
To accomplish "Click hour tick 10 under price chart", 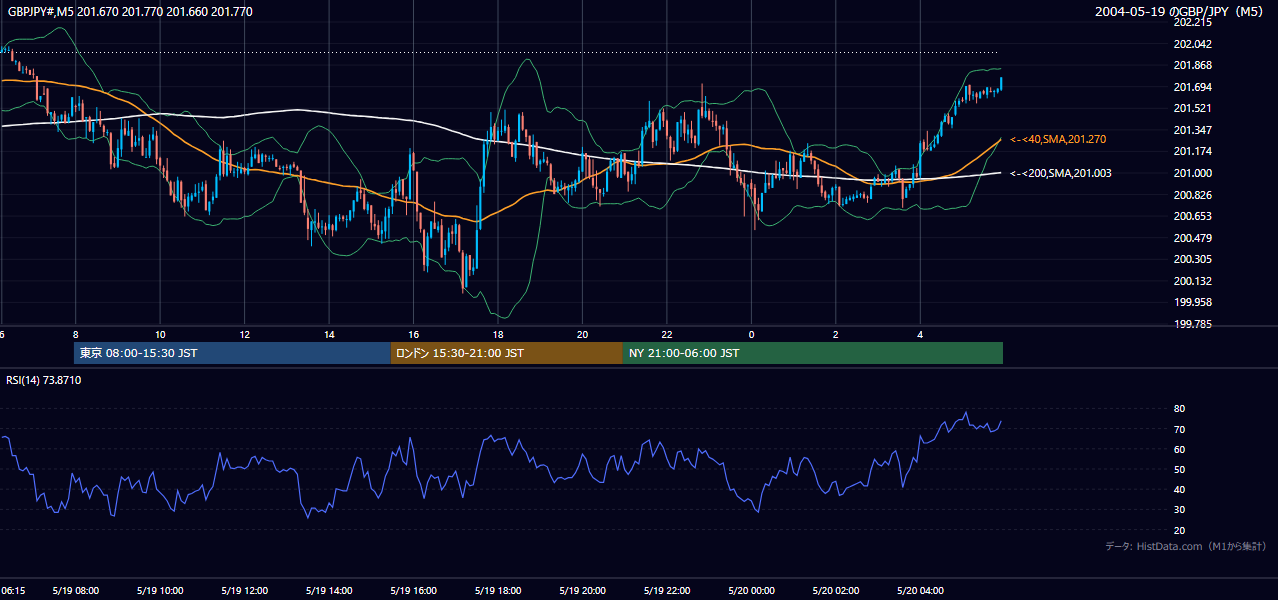I will pyautogui.click(x=160, y=334).
